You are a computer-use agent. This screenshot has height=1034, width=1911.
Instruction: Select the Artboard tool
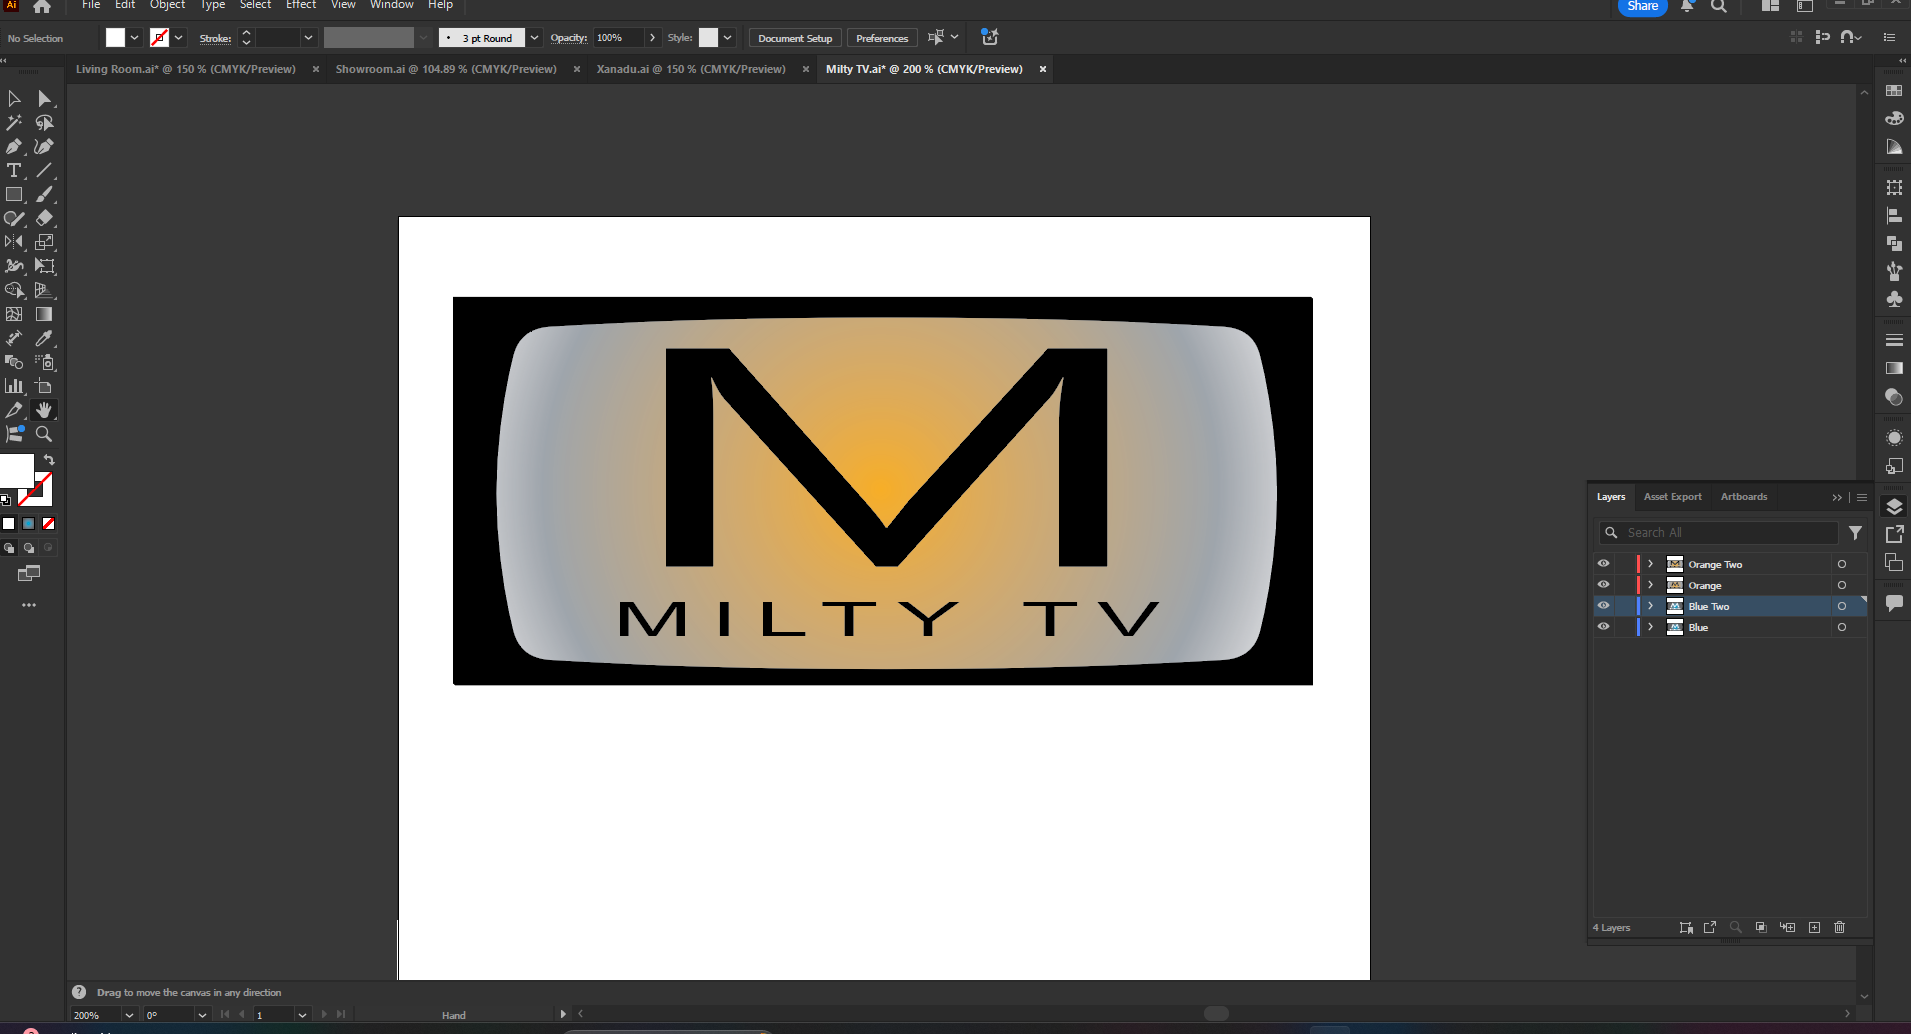point(44,386)
